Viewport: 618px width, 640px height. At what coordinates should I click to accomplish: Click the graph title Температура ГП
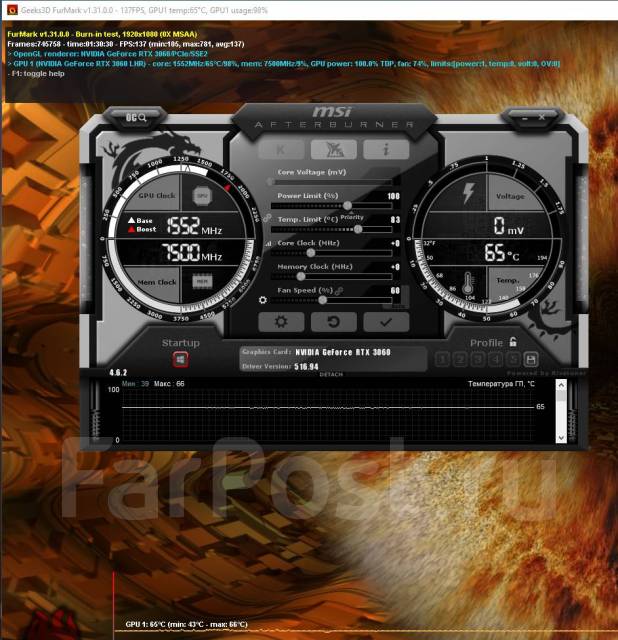(501, 384)
